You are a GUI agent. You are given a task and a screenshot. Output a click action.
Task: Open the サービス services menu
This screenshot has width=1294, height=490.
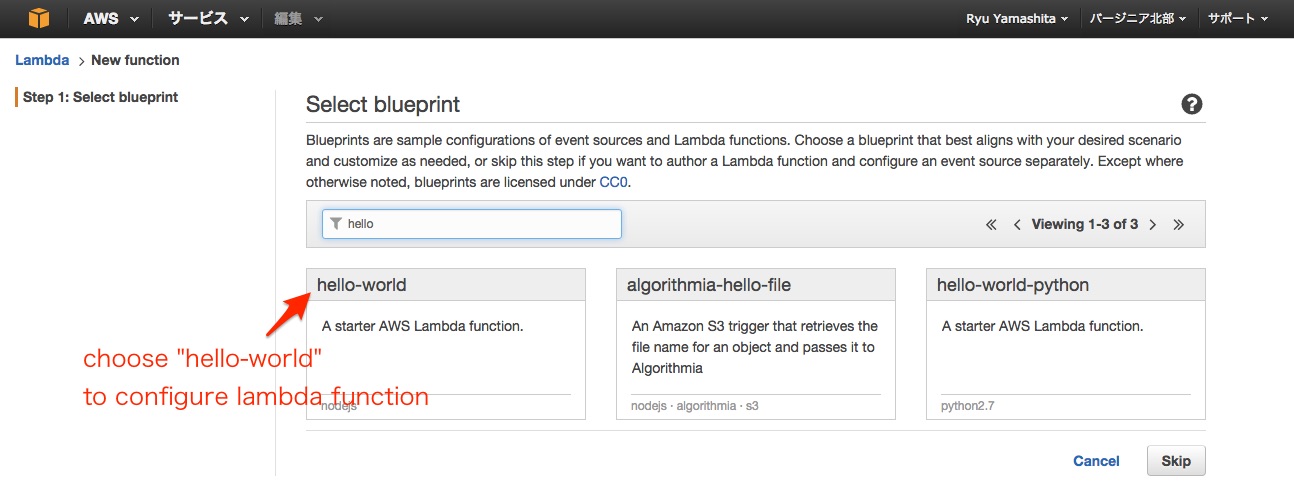[209, 18]
